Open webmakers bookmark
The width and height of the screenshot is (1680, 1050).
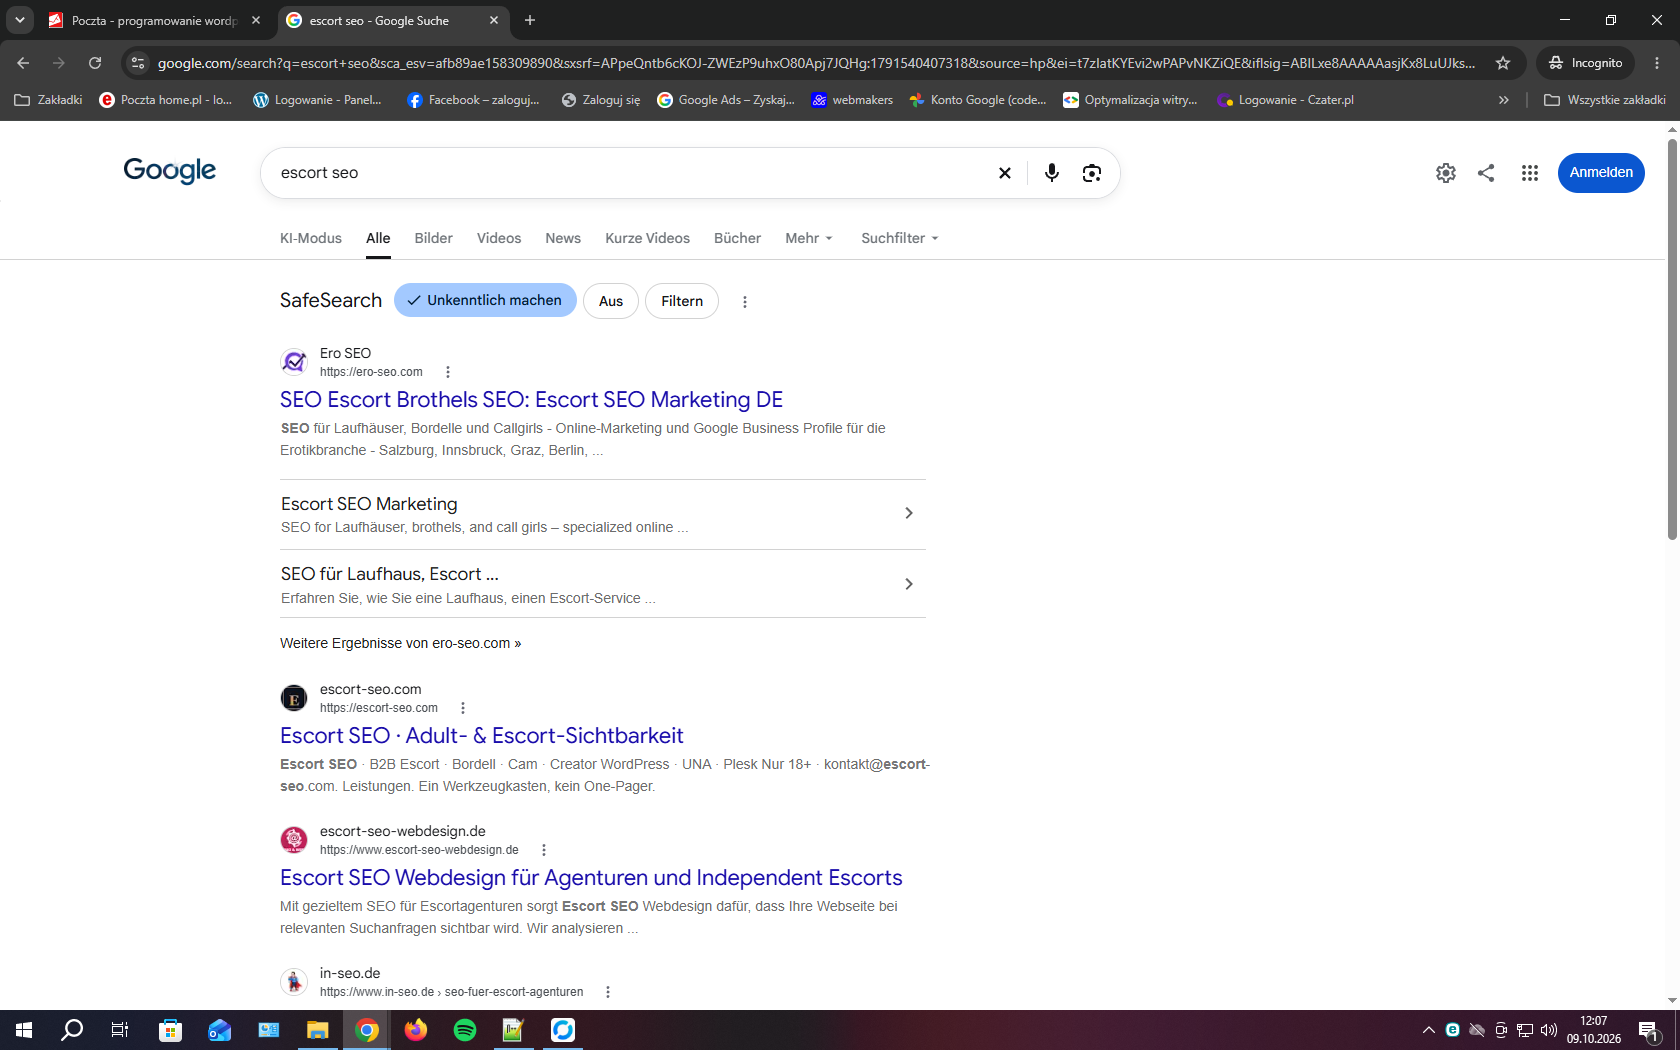[x=852, y=100]
